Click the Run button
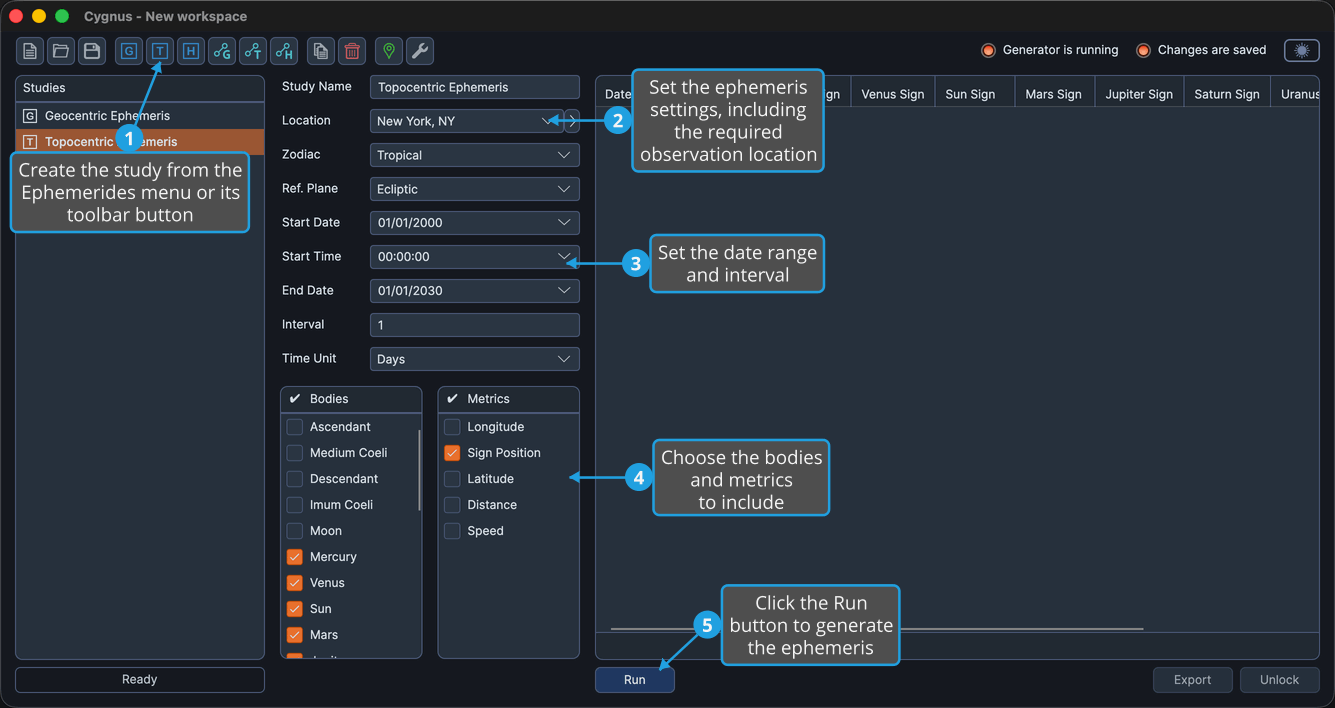This screenshot has width=1335, height=708. pos(635,680)
